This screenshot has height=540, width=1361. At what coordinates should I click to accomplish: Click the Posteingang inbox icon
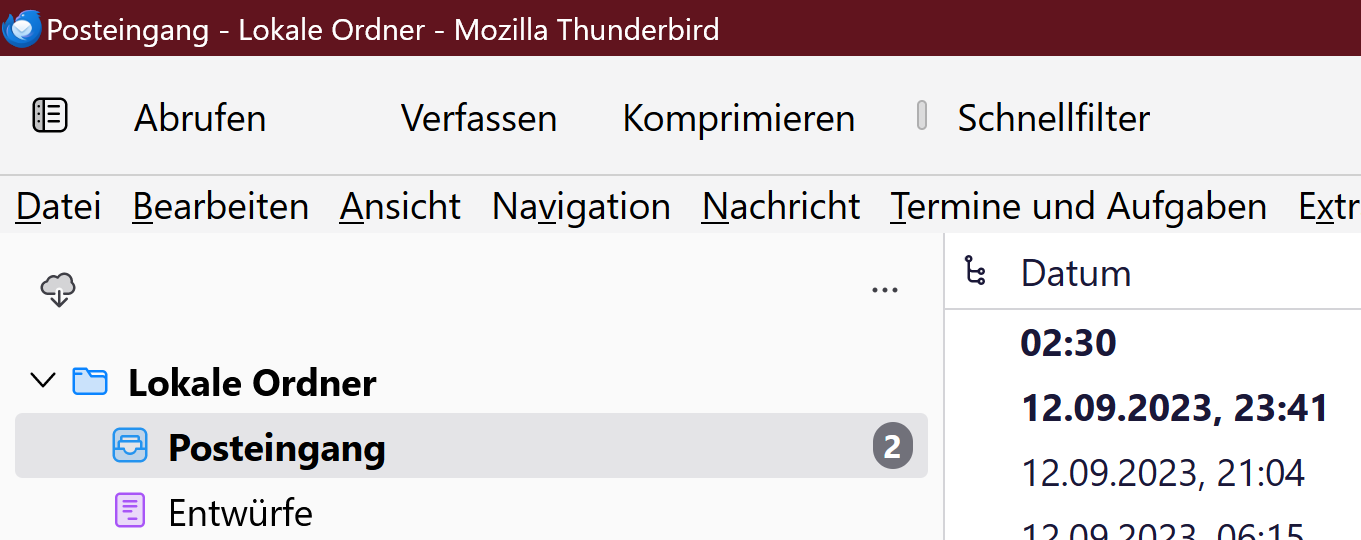[130, 446]
